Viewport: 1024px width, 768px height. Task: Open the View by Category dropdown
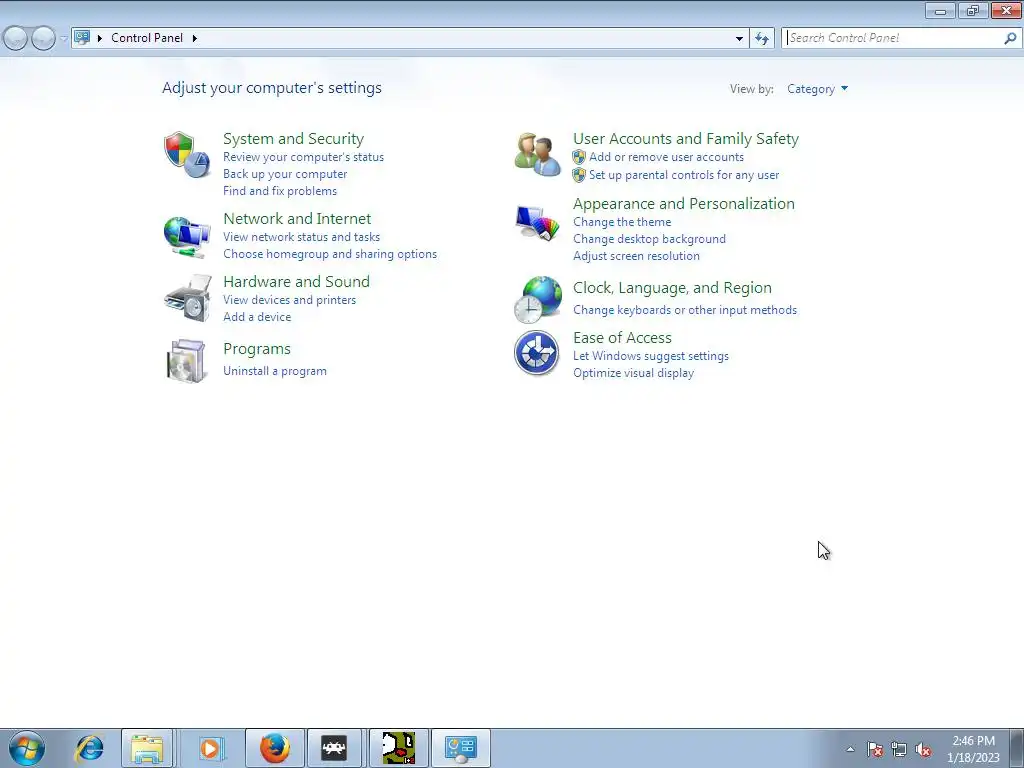point(817,89)
